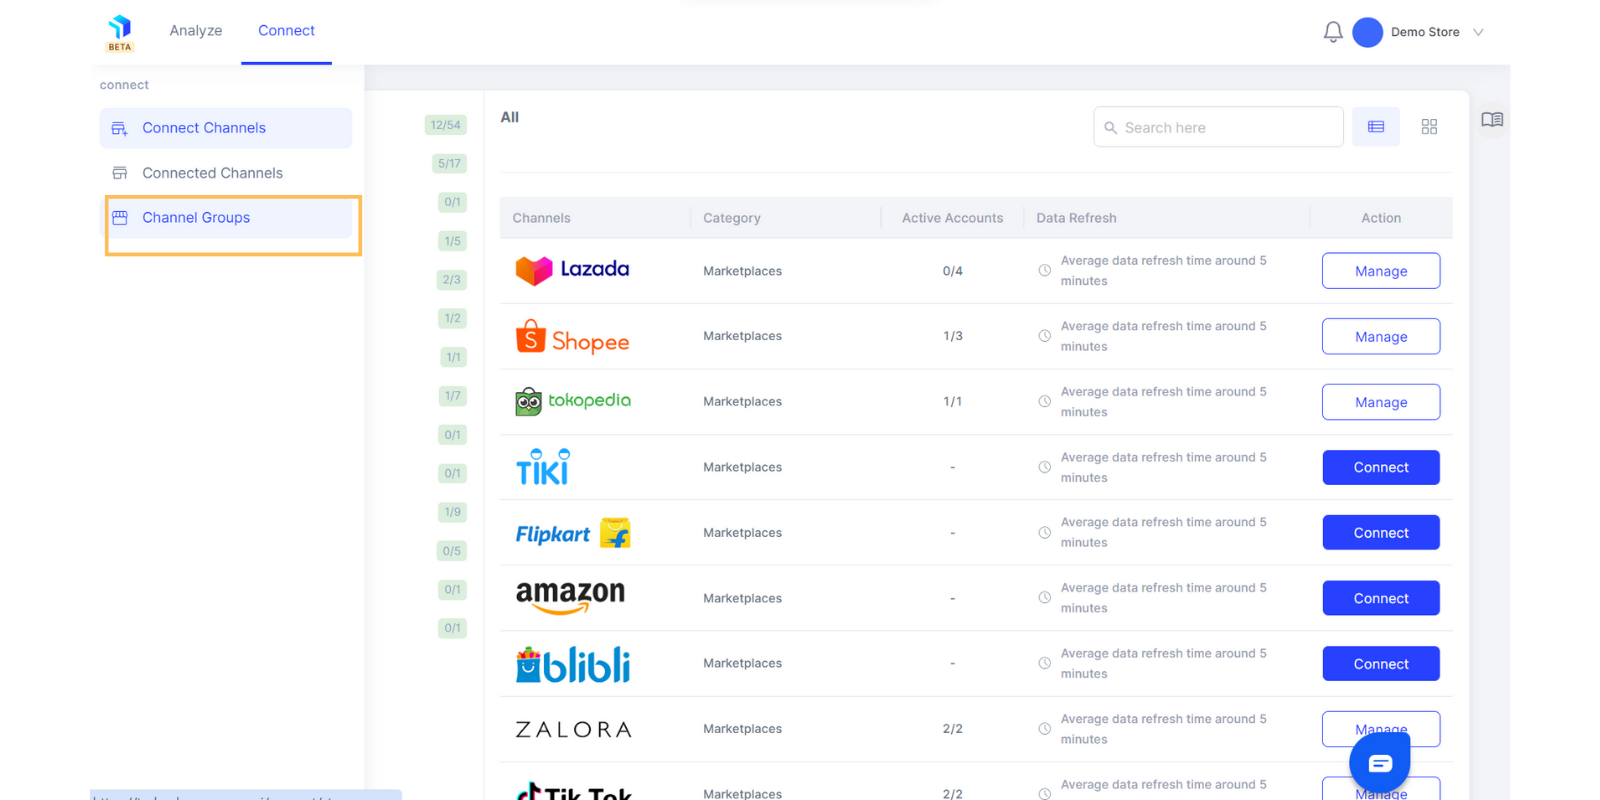Click Connect for Tiki
Screen dimensions: 1600x800
(1381, 467)
